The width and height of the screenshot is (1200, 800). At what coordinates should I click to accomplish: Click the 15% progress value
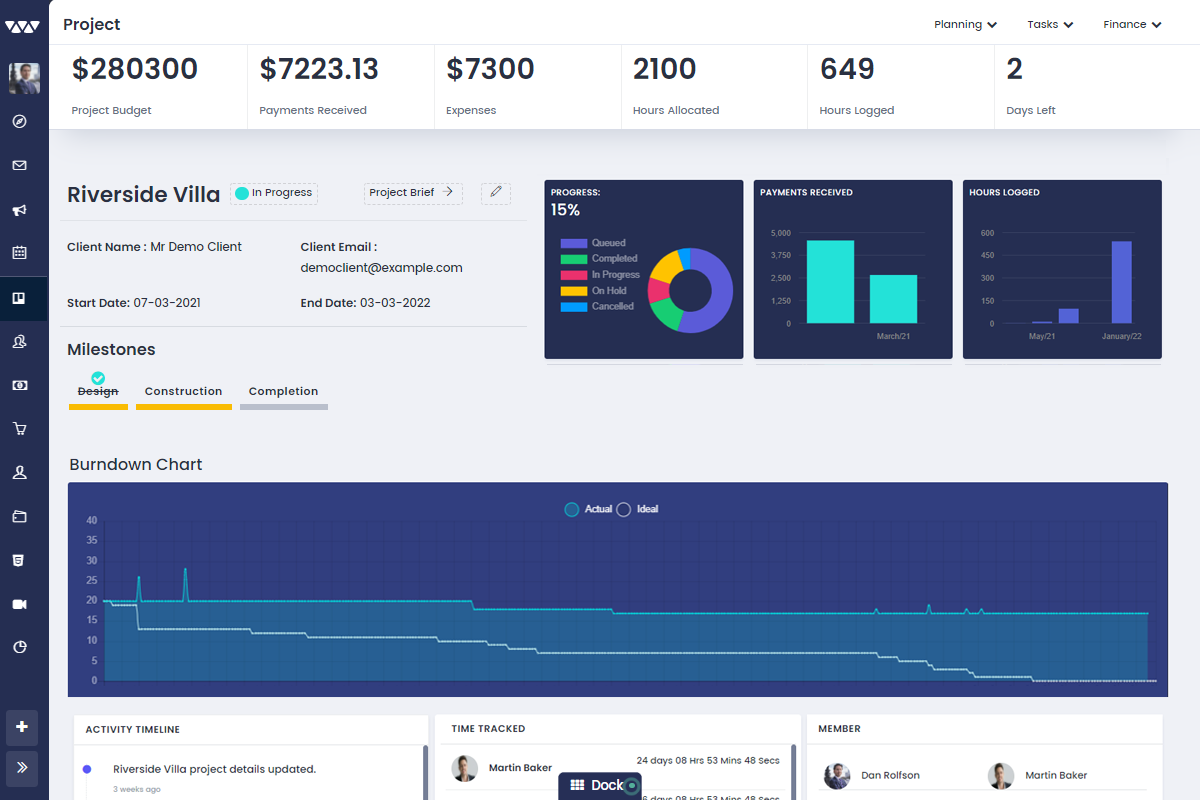pyautogui.click(x=565, y=210)
